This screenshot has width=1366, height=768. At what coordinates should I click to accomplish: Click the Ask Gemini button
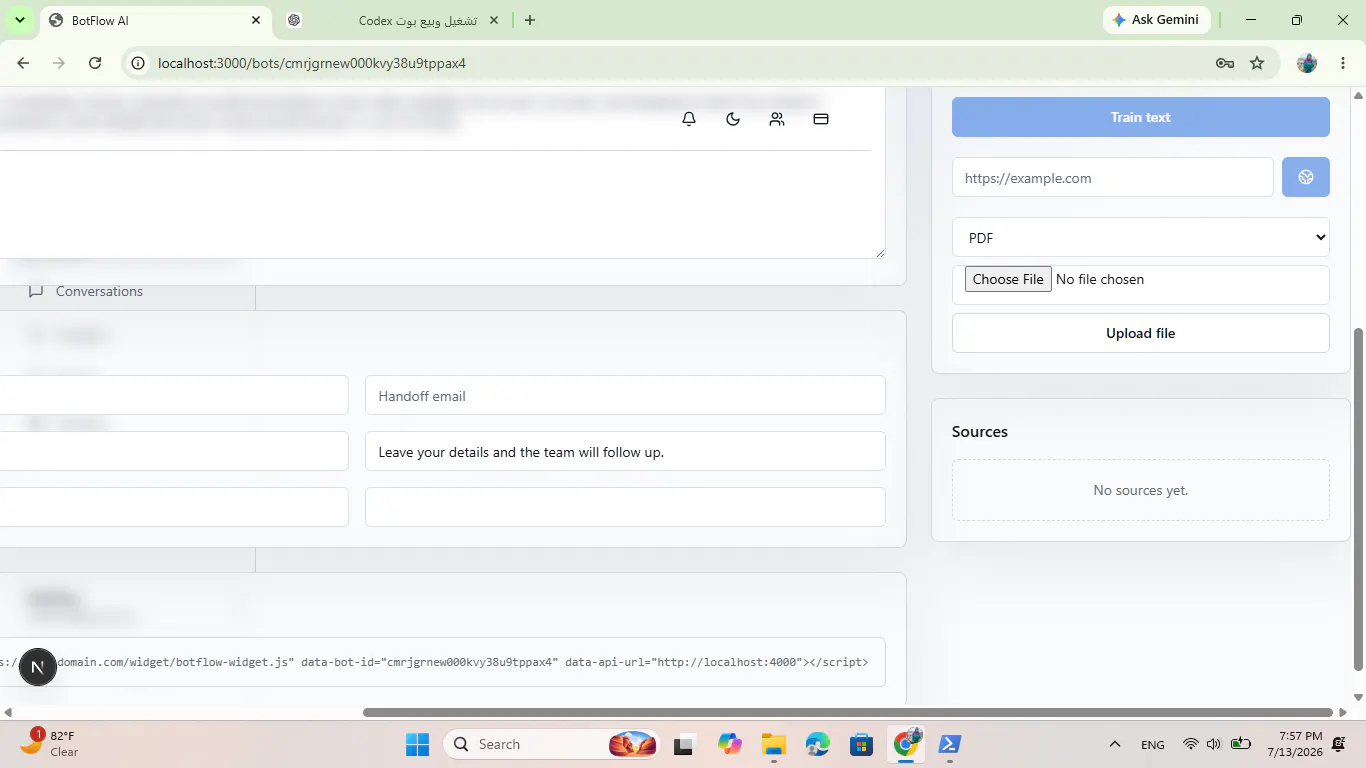click(1157, 20)
